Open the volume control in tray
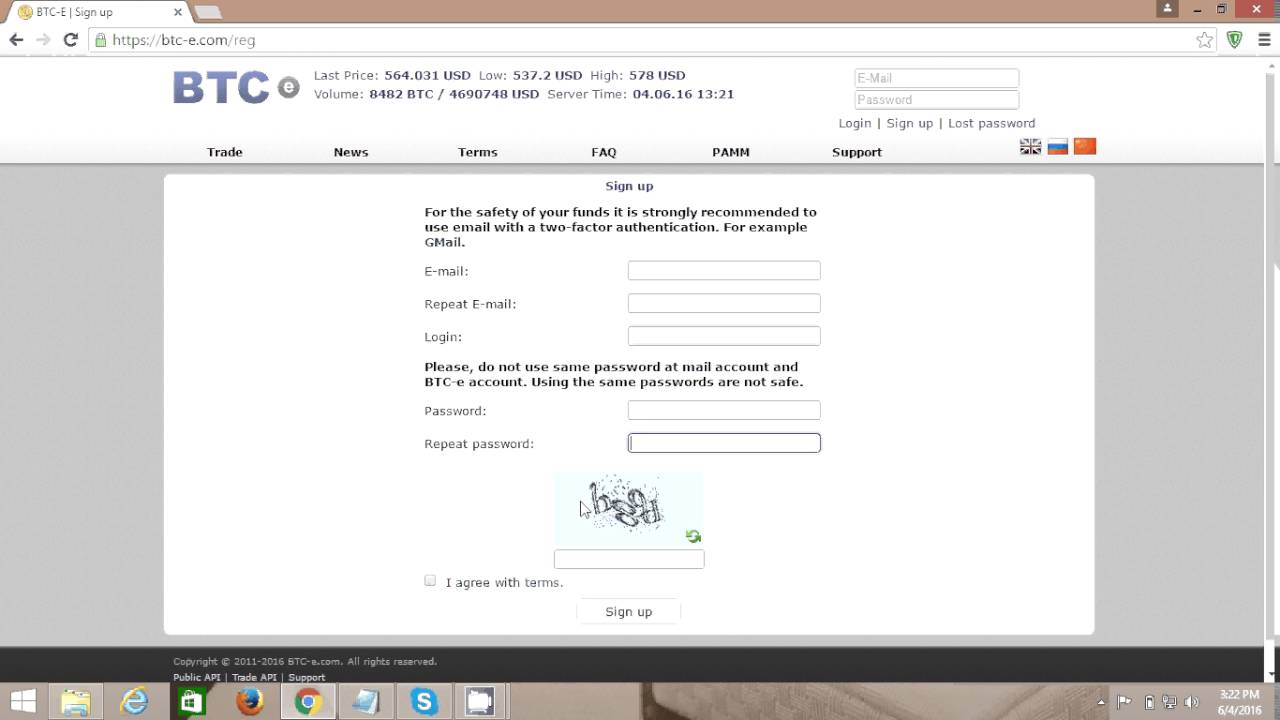This screenshot has height=720, width=1280. coord(1191,702)
